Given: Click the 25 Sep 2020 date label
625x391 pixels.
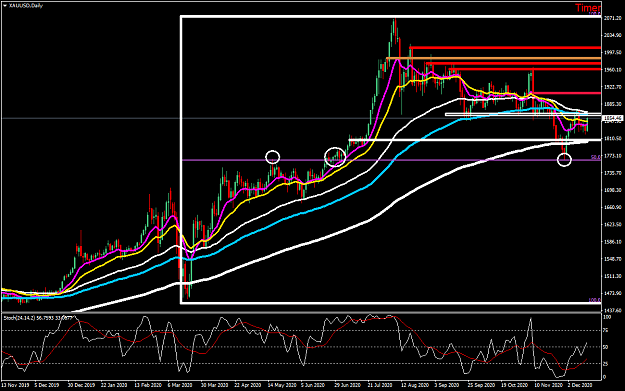Looking at the screenshot, I should point(481,385).
